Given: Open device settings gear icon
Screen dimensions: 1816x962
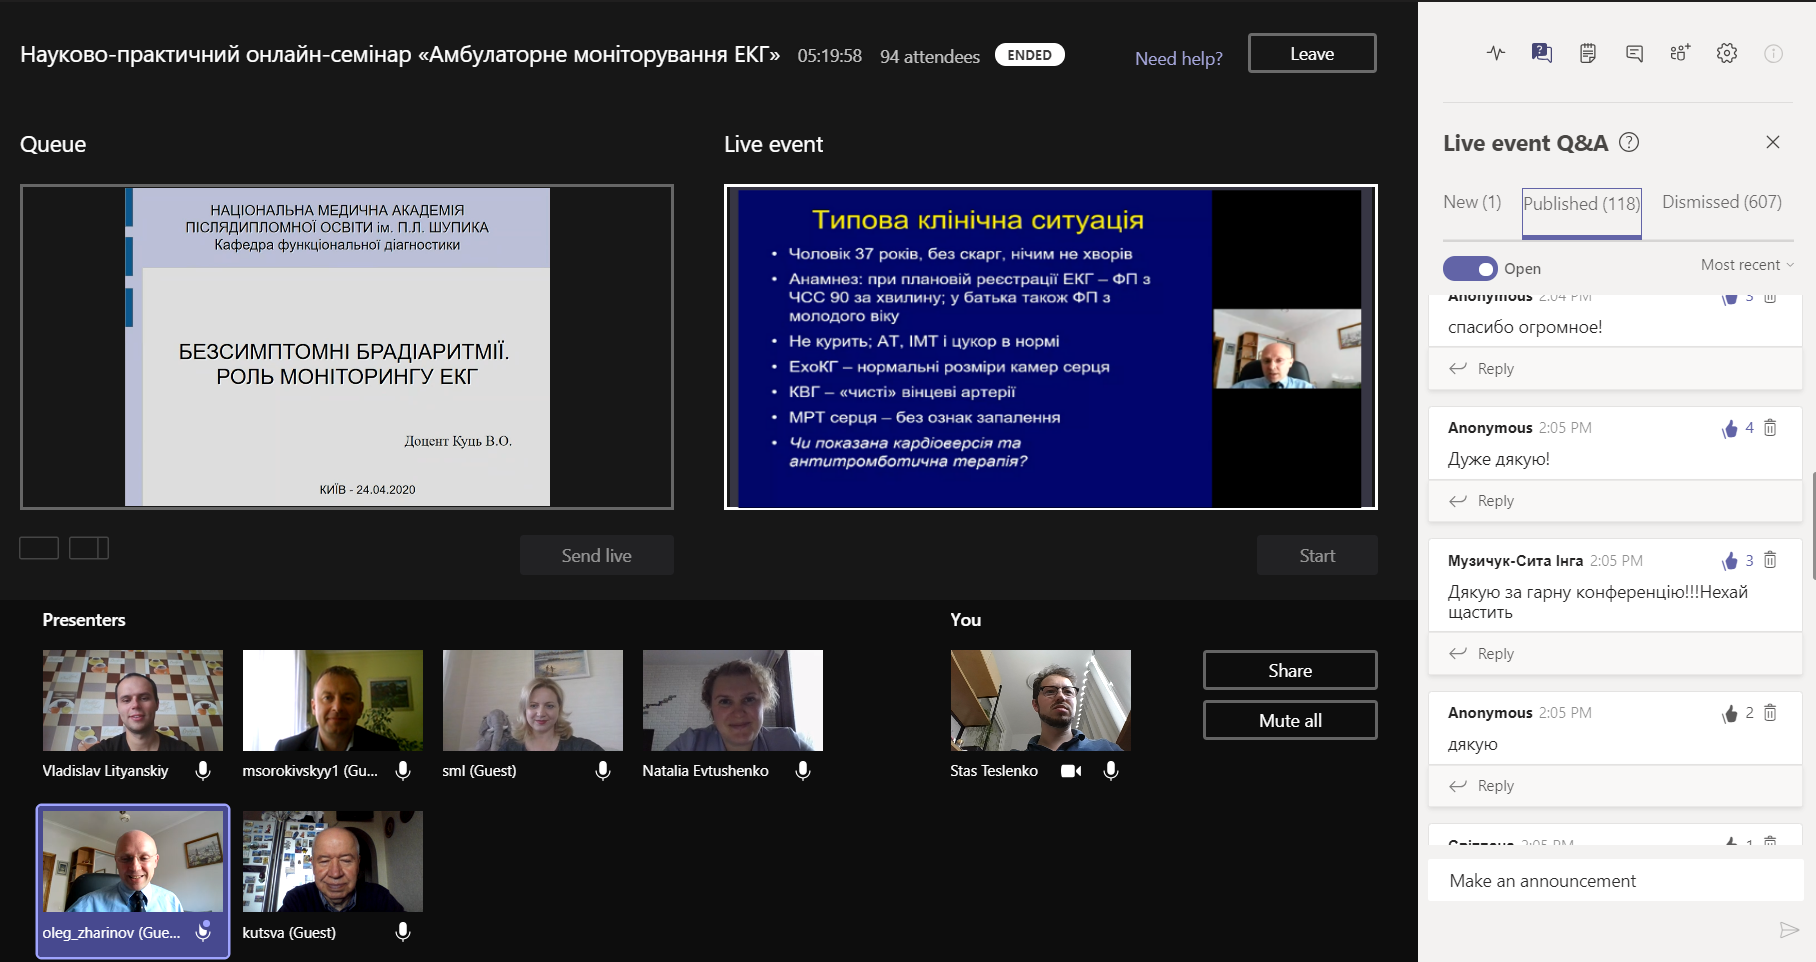Looking at the screenshot, I should [1727, 53].
